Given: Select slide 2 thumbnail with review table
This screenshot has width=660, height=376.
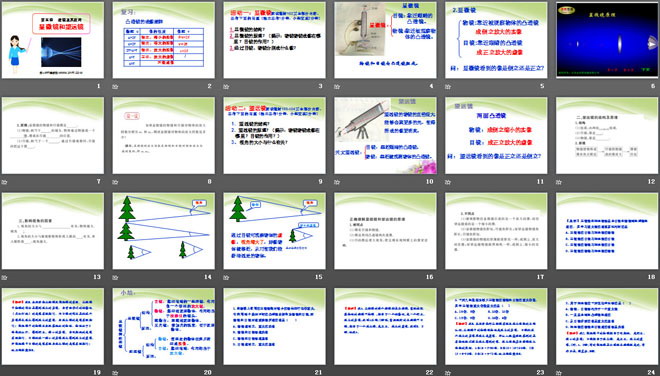Looking at the screenshot, I should tap(164, 40).
